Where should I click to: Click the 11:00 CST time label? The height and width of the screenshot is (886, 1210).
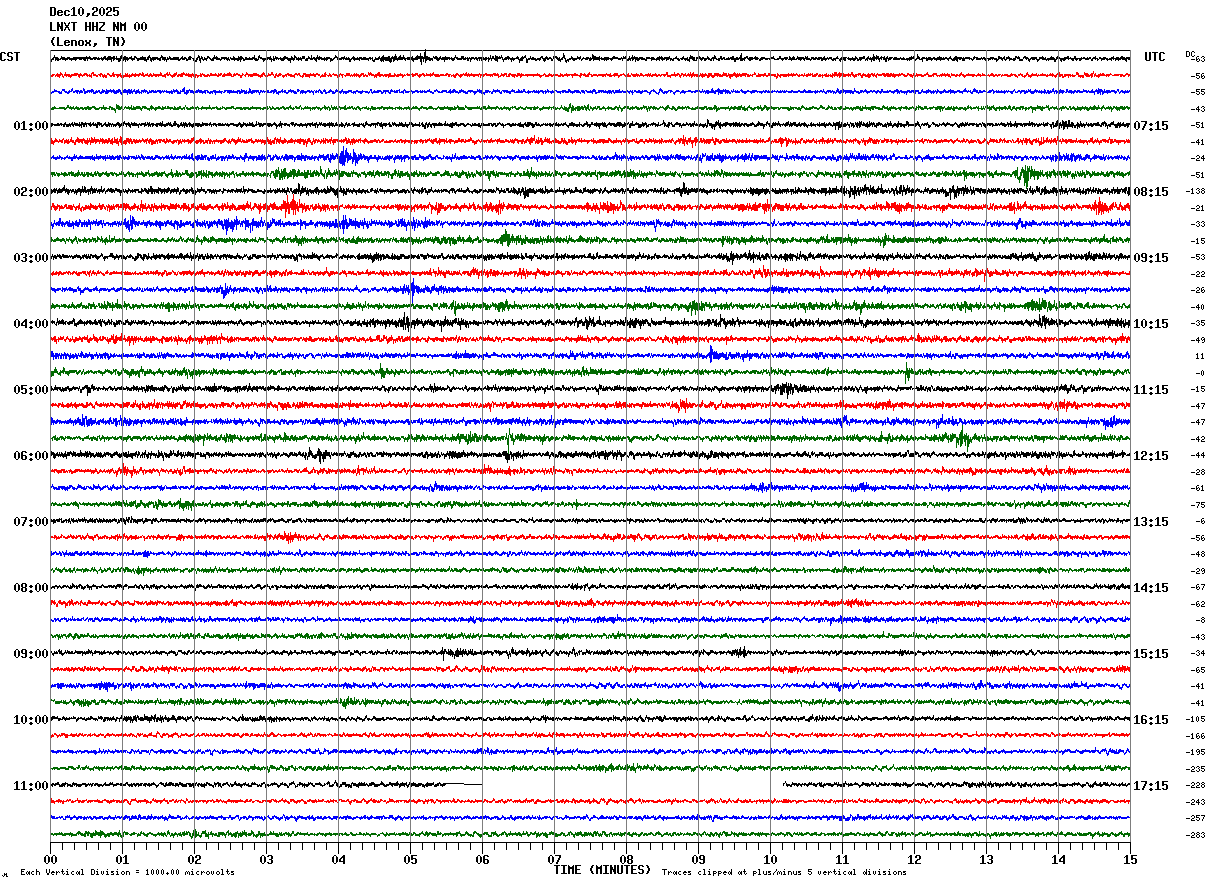[31, 786]
